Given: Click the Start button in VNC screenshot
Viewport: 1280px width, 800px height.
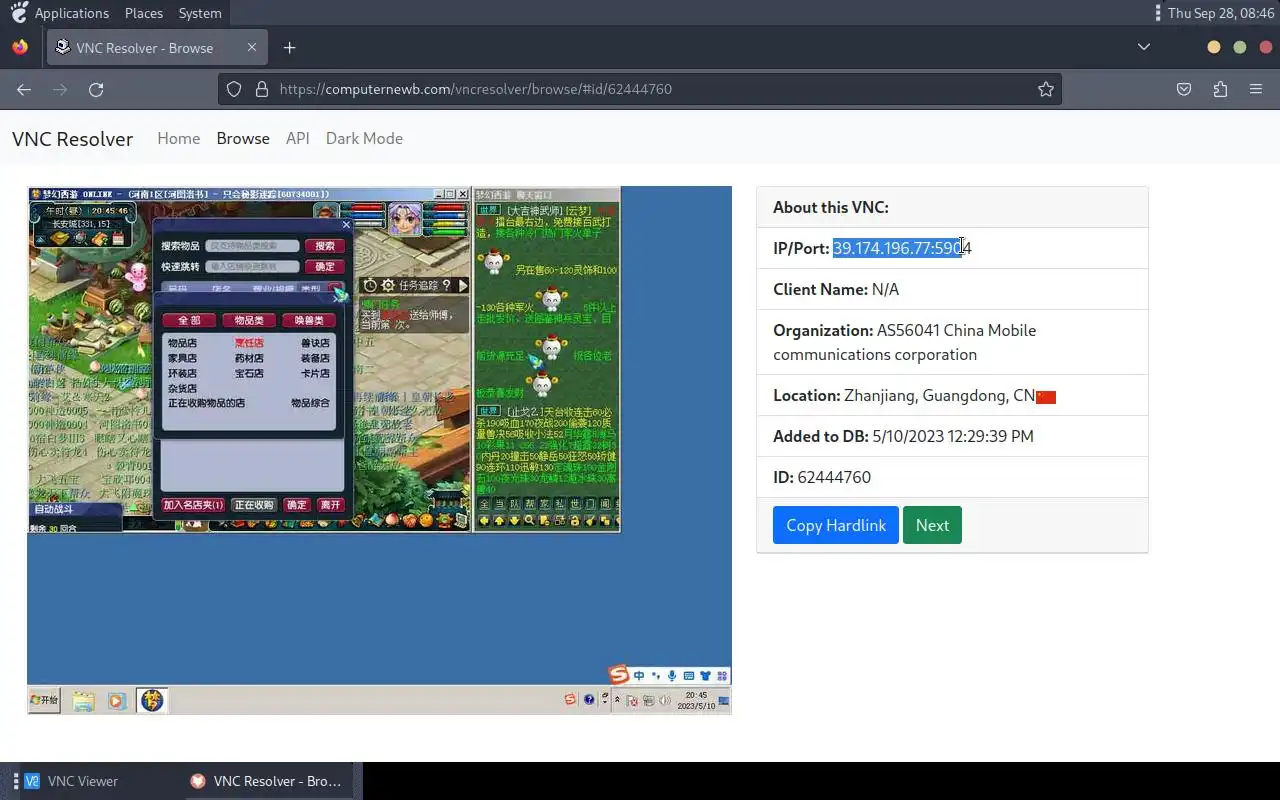Looking at the screenshot, I should pyautogui.click(x=44, y=700).
